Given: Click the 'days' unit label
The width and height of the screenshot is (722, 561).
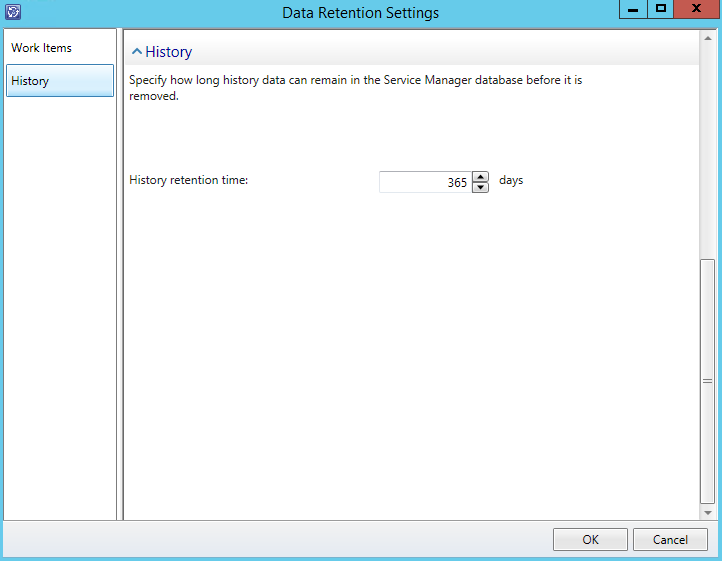Looking at the screenshot, I should pos(511,180).
